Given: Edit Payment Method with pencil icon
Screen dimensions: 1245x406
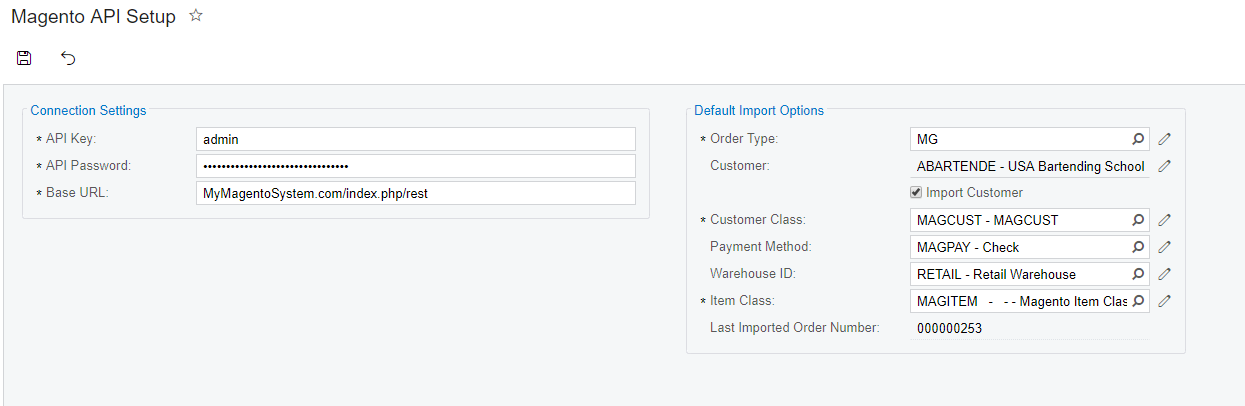Looking at the screenshot, I should tap(1164, 247).
